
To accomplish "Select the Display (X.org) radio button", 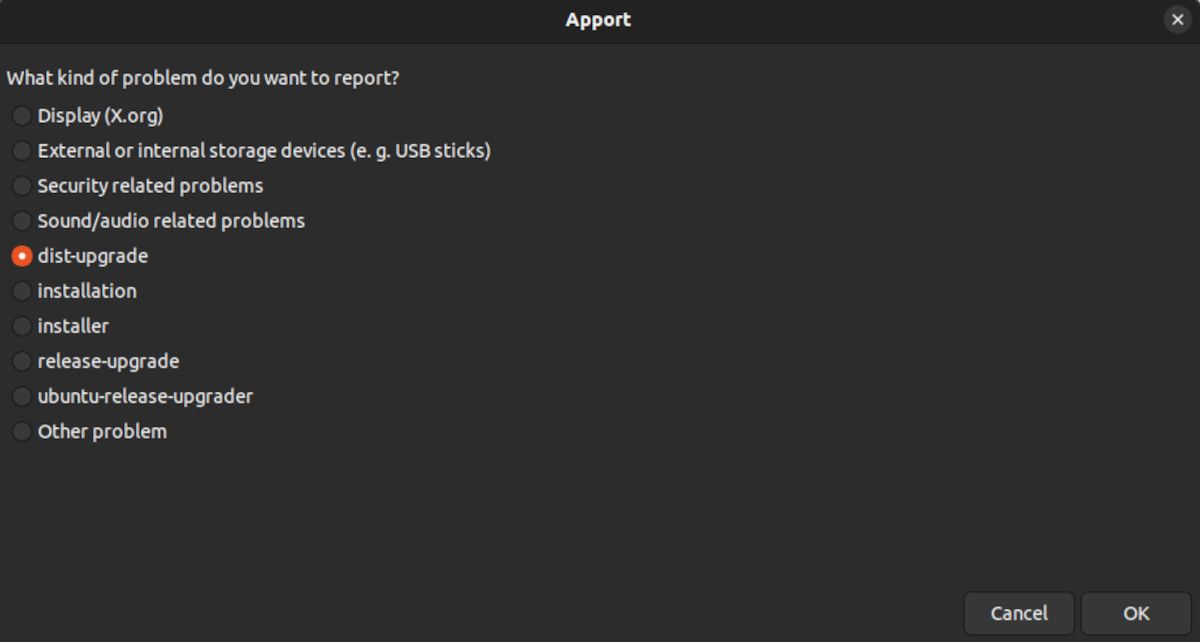I will pyautogui.click(x=21, y=116).
